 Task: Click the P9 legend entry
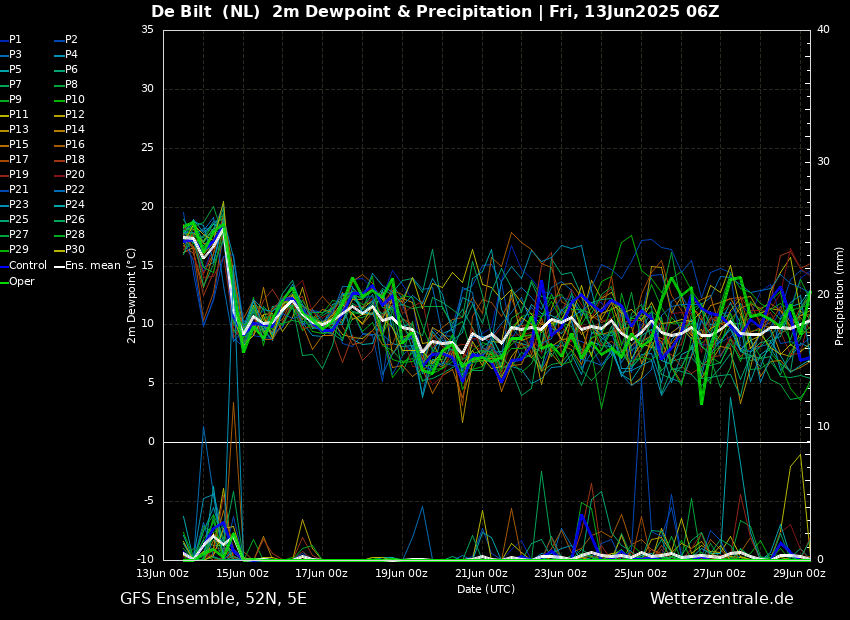coord(15,100)
